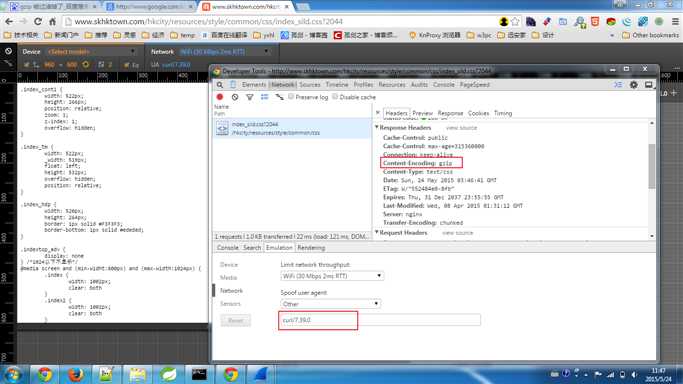683x384 pixels.
Task: Open the Device select model dropdown
Action: point(91,51)
